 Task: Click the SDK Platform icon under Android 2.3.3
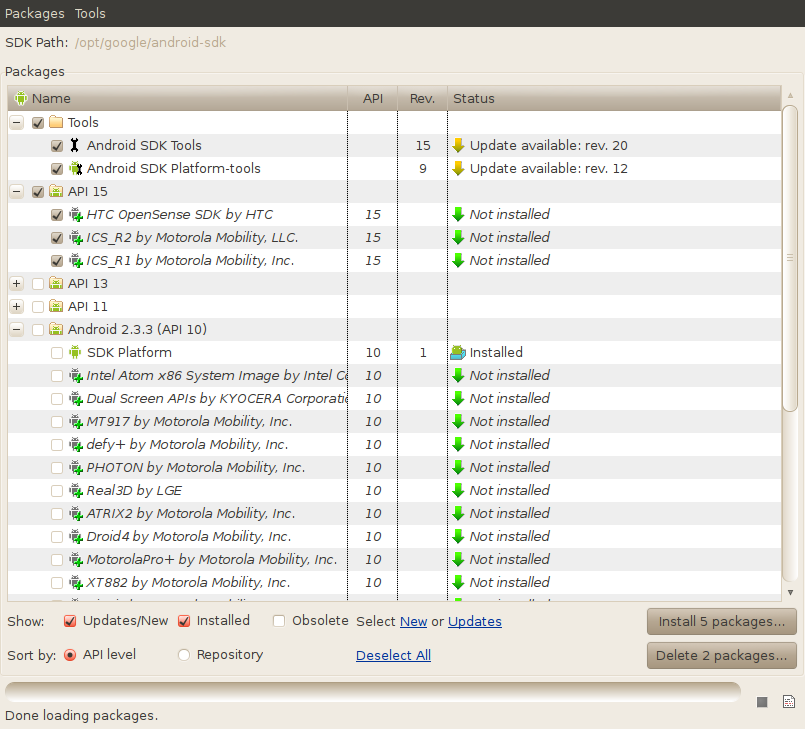pyautogui.click(x=74, y=352)
